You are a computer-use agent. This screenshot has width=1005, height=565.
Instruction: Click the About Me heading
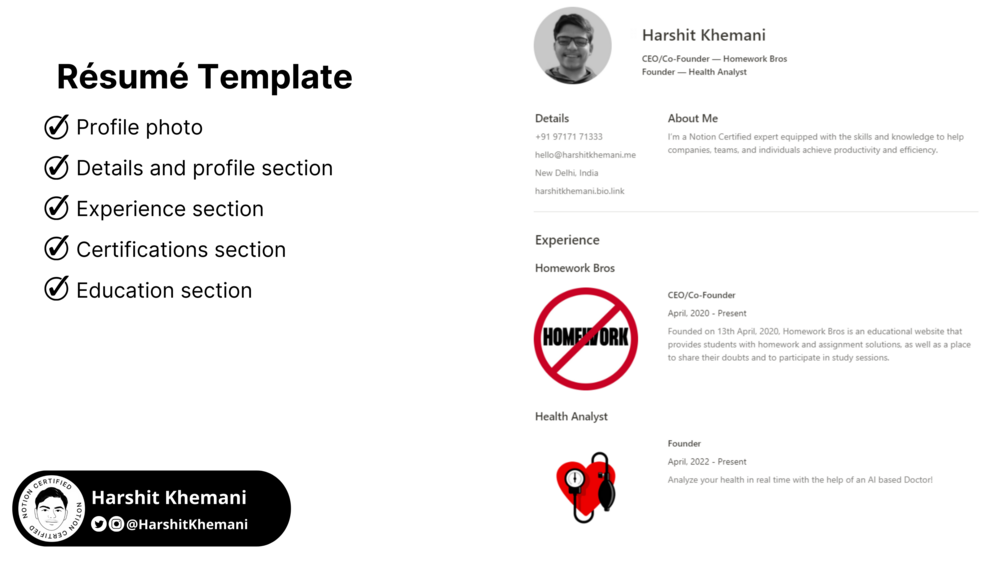point(692,118)
